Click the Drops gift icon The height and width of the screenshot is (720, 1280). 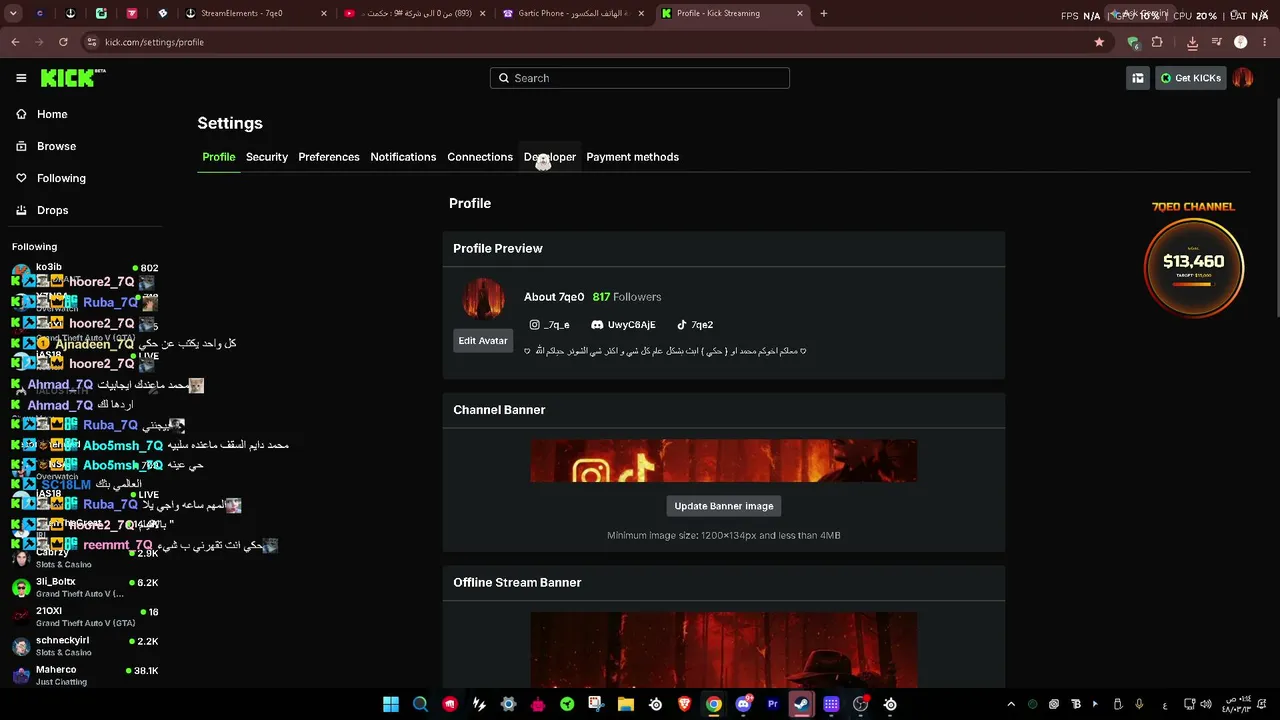[21, 210]
